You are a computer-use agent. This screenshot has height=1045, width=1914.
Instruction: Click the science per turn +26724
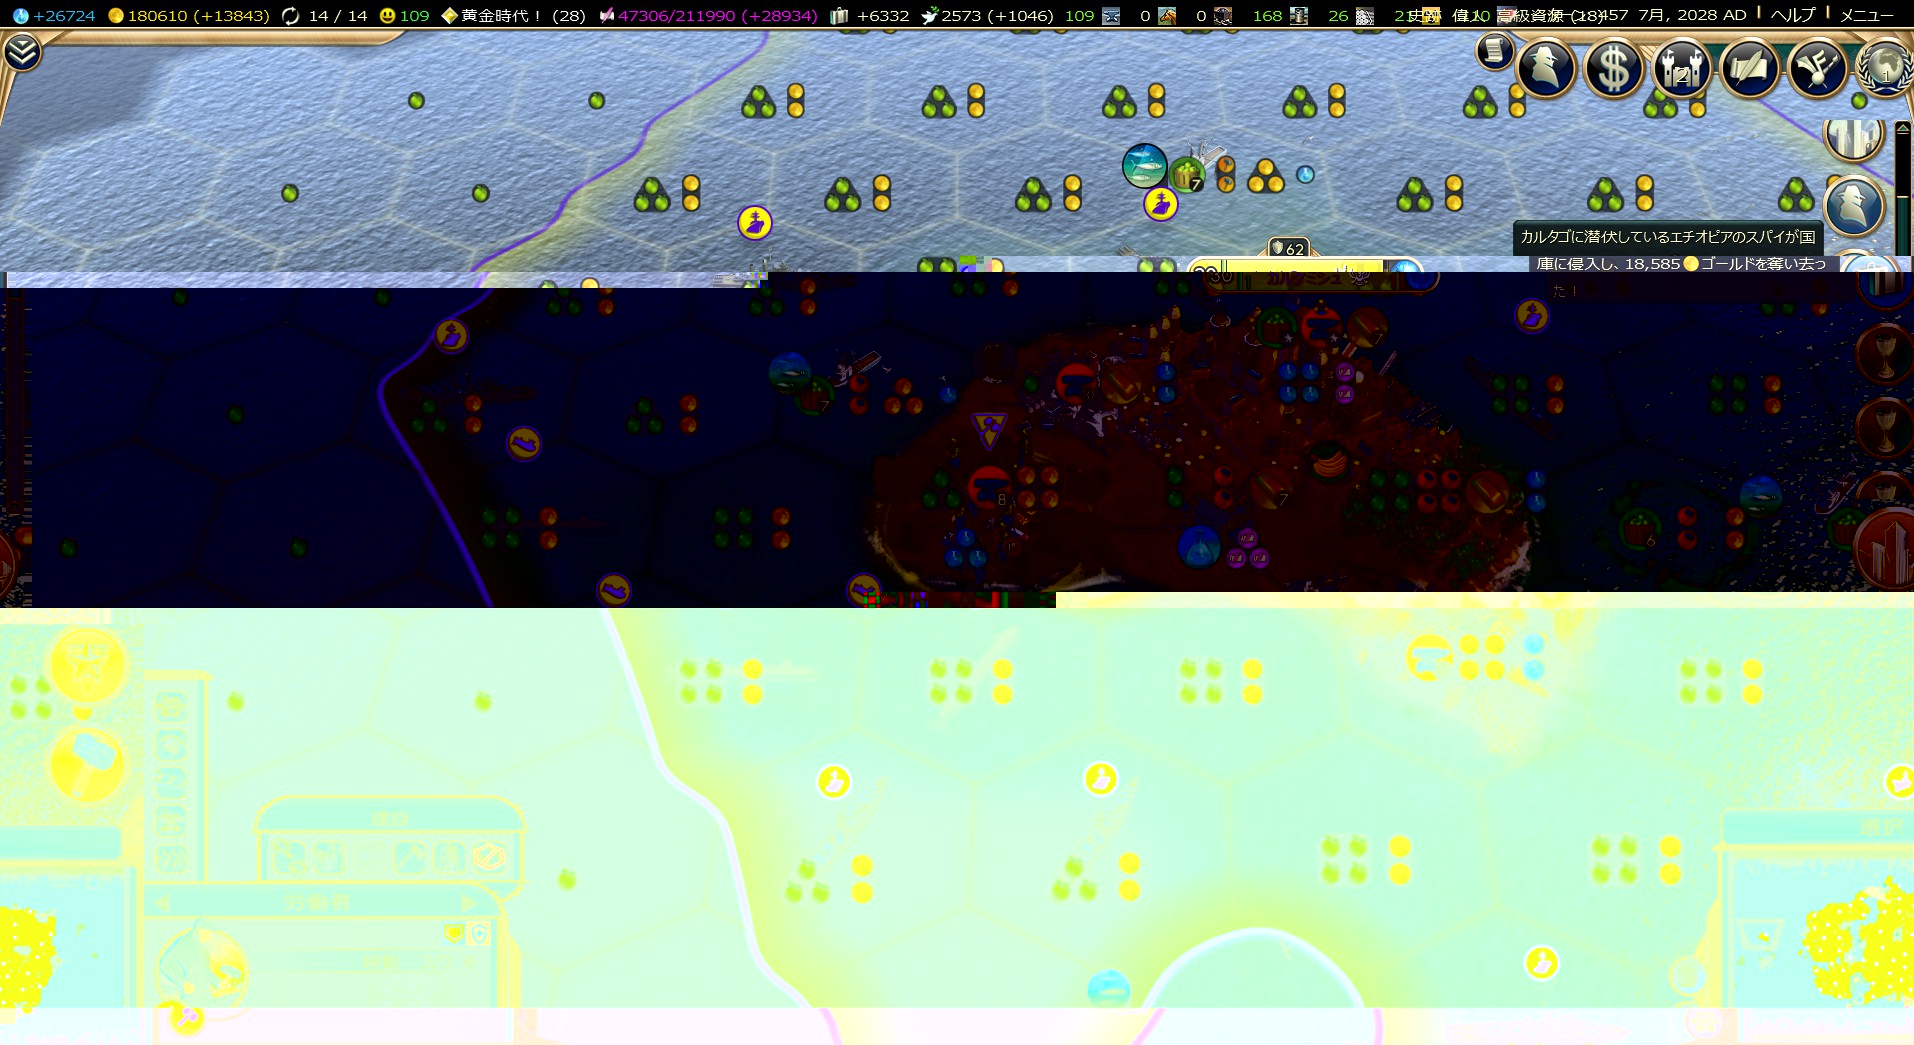click(55, 16)
